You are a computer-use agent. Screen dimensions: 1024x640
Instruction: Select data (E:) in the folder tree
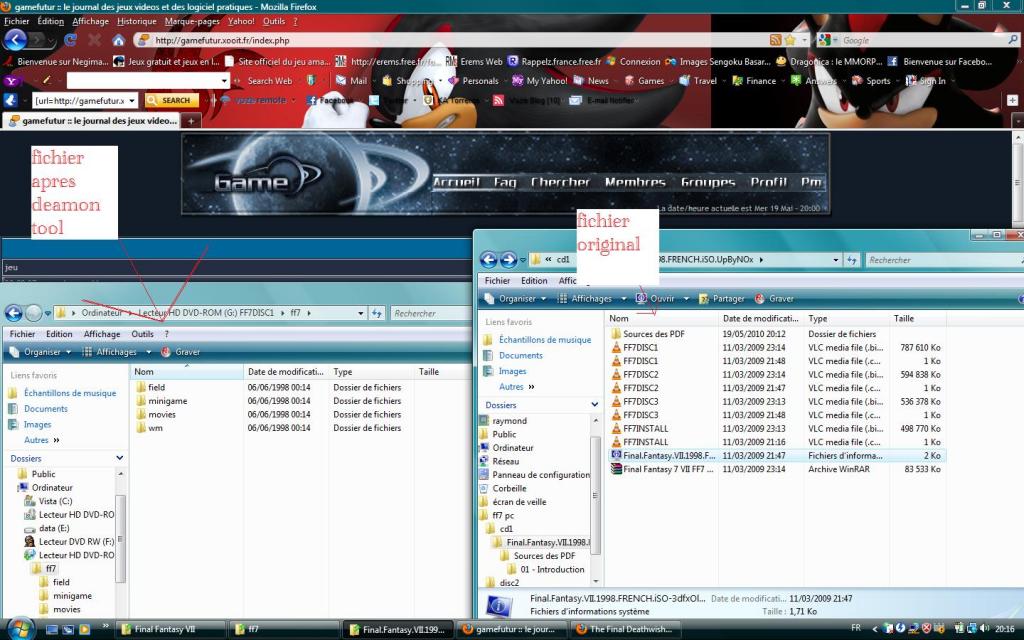click(54, 528)
